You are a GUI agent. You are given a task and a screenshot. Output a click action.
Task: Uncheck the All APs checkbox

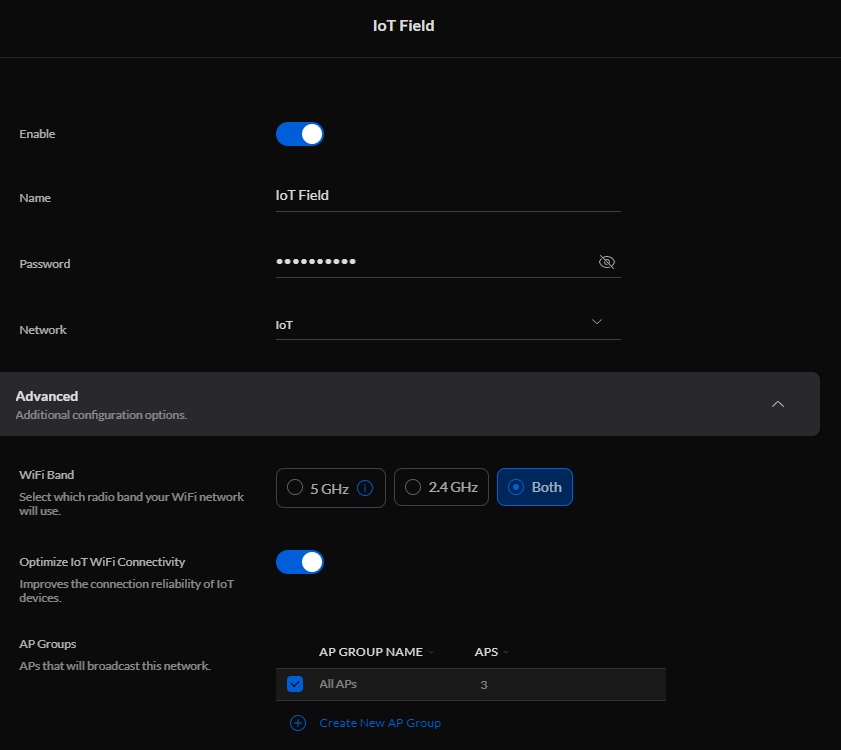click(x=295, y=684)
